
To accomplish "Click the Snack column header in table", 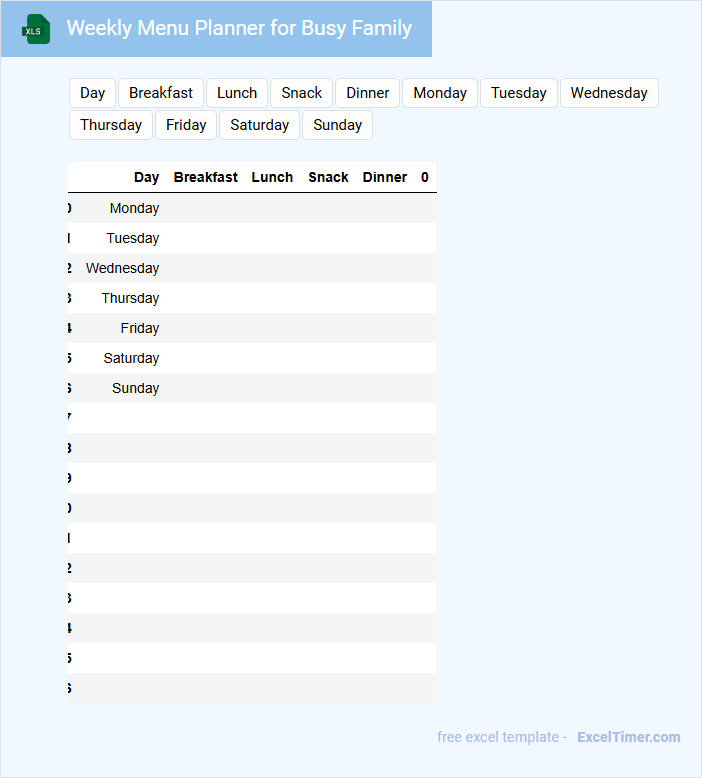I will (x=328, y=177).
